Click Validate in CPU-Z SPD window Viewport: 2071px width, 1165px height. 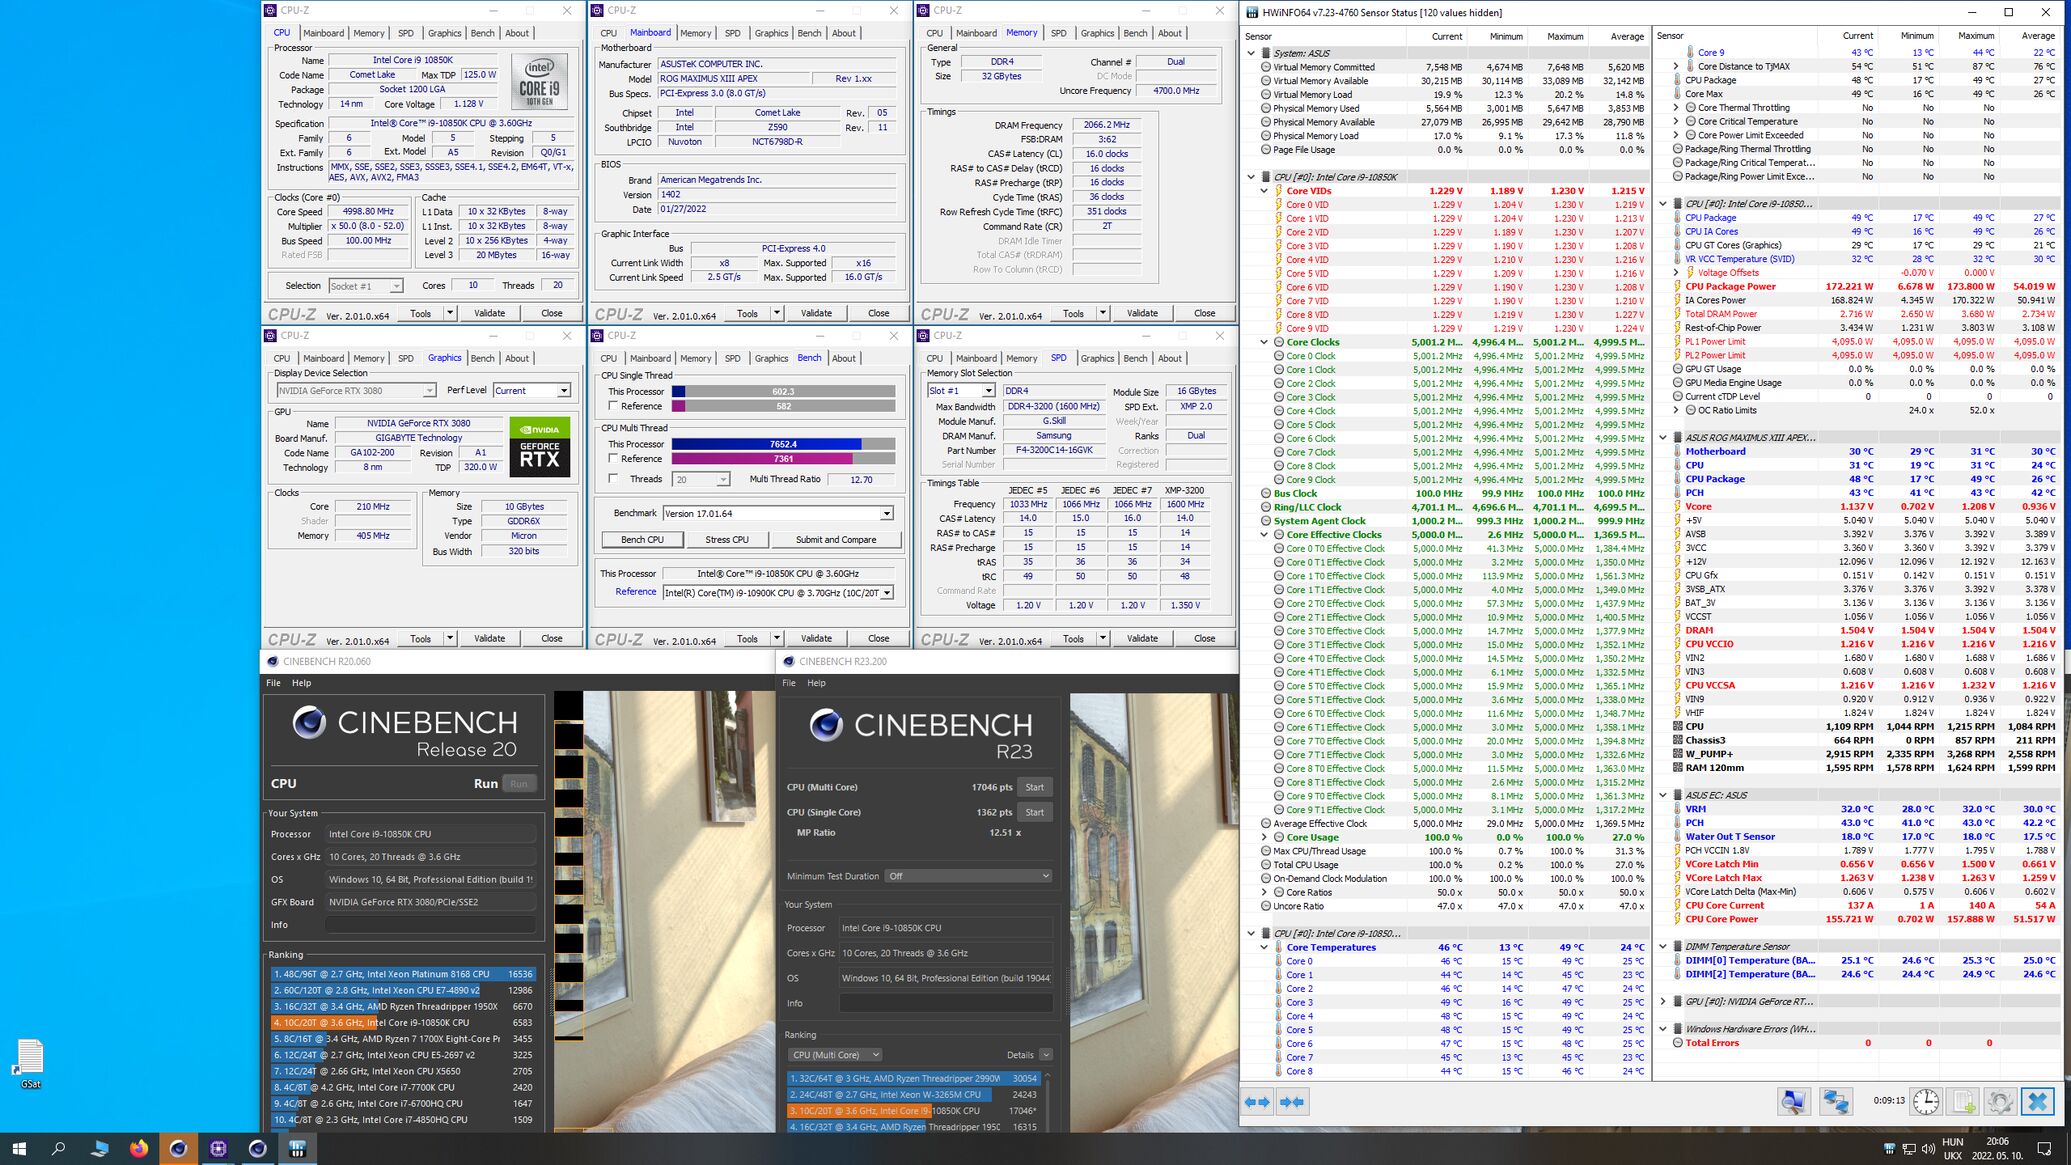1142,639
